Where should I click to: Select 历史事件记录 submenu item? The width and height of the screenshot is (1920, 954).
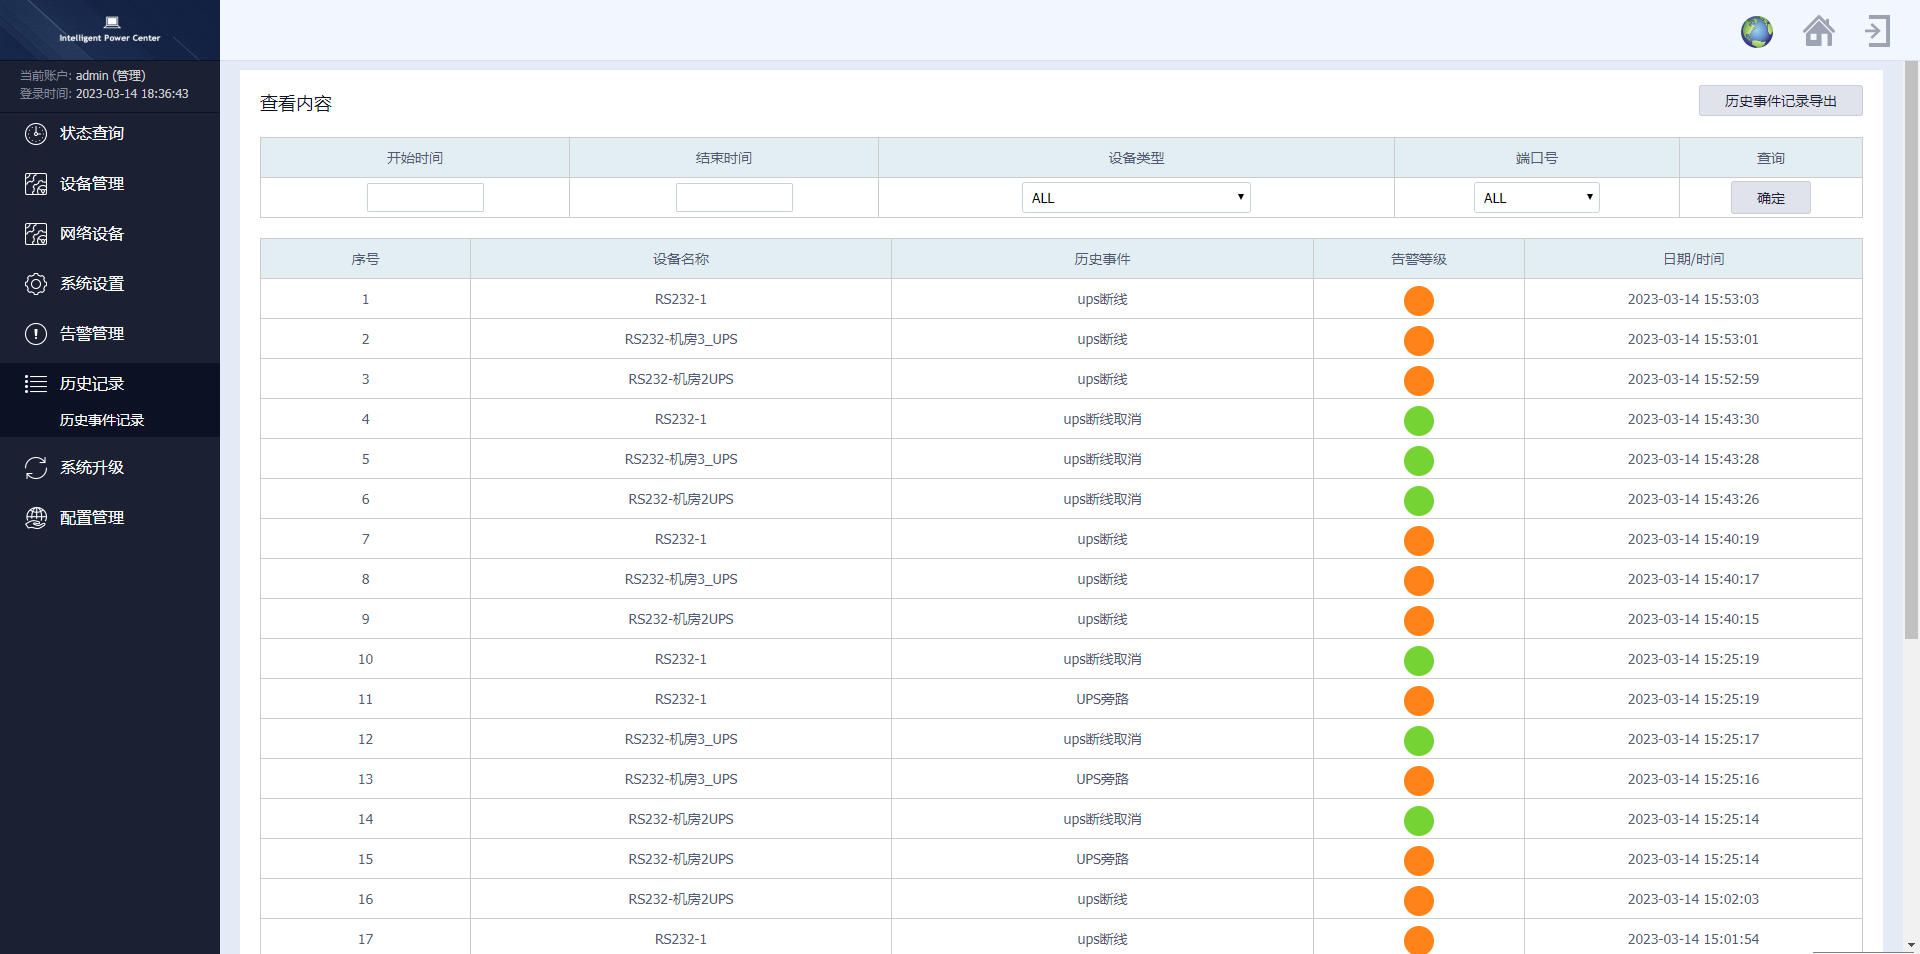pos(102,420)
